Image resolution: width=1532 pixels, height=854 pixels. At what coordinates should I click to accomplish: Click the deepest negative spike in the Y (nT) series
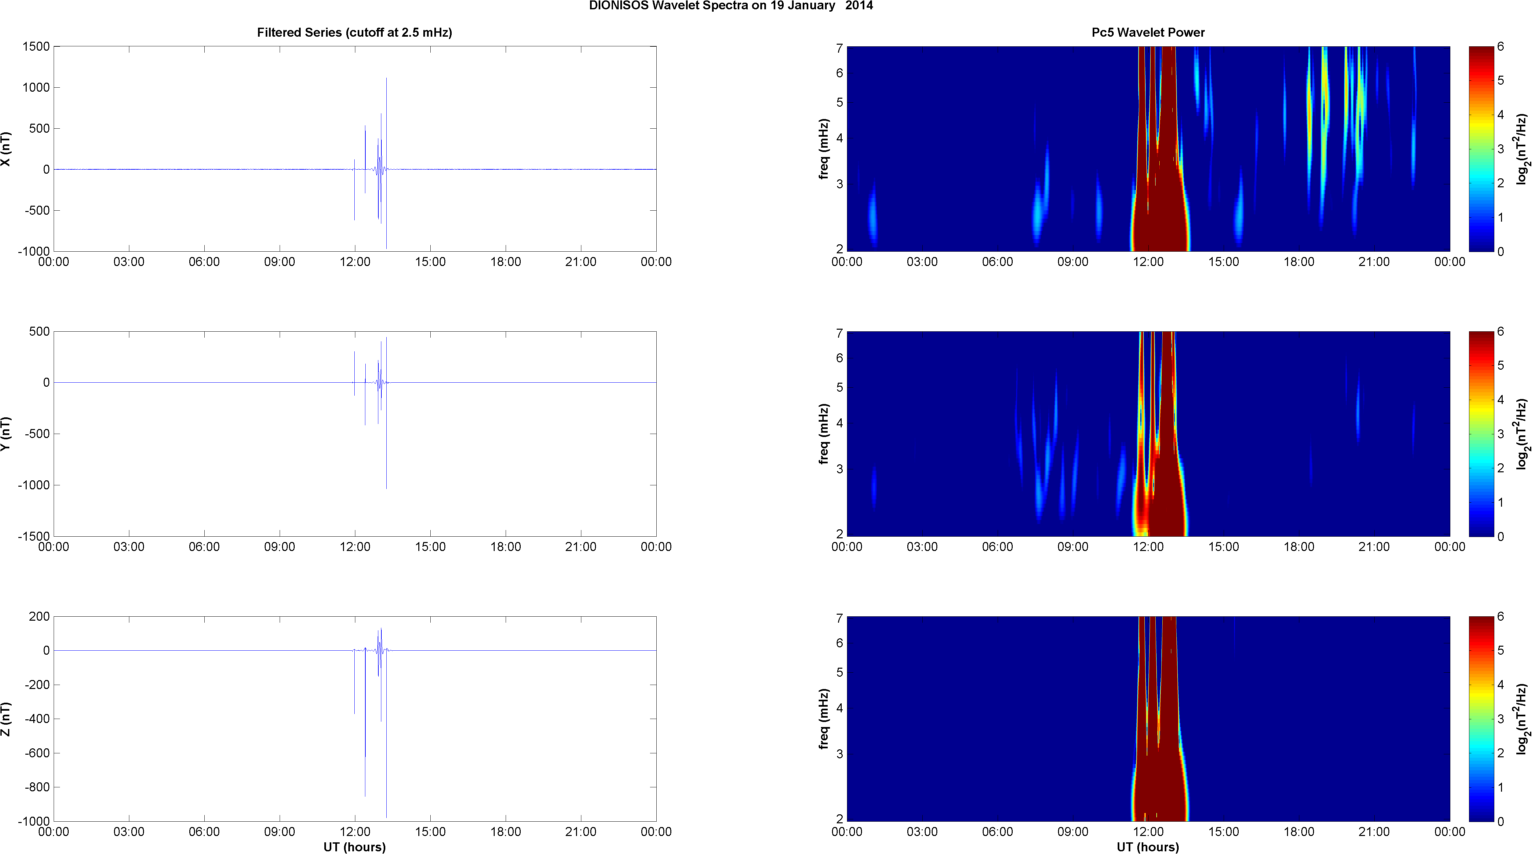386,436
